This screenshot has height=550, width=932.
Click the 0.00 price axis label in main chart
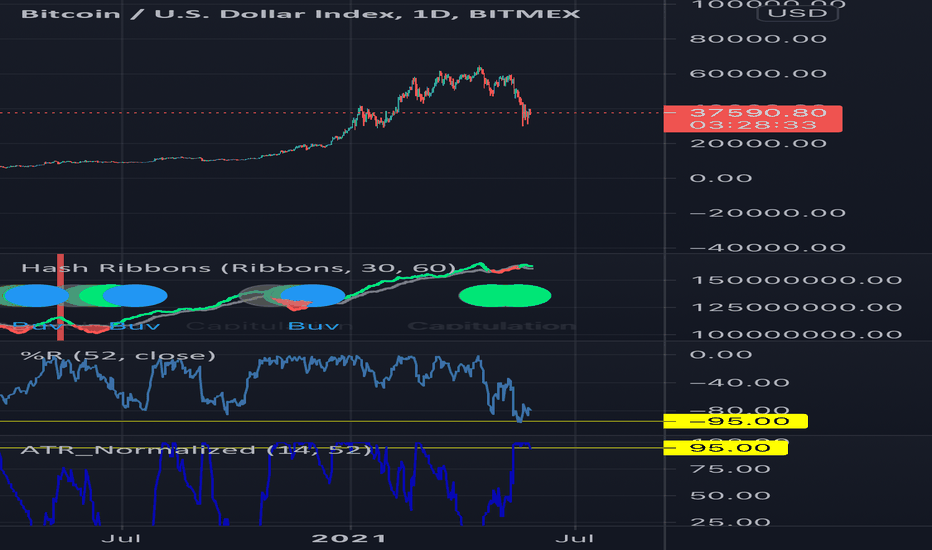(721, 178)
